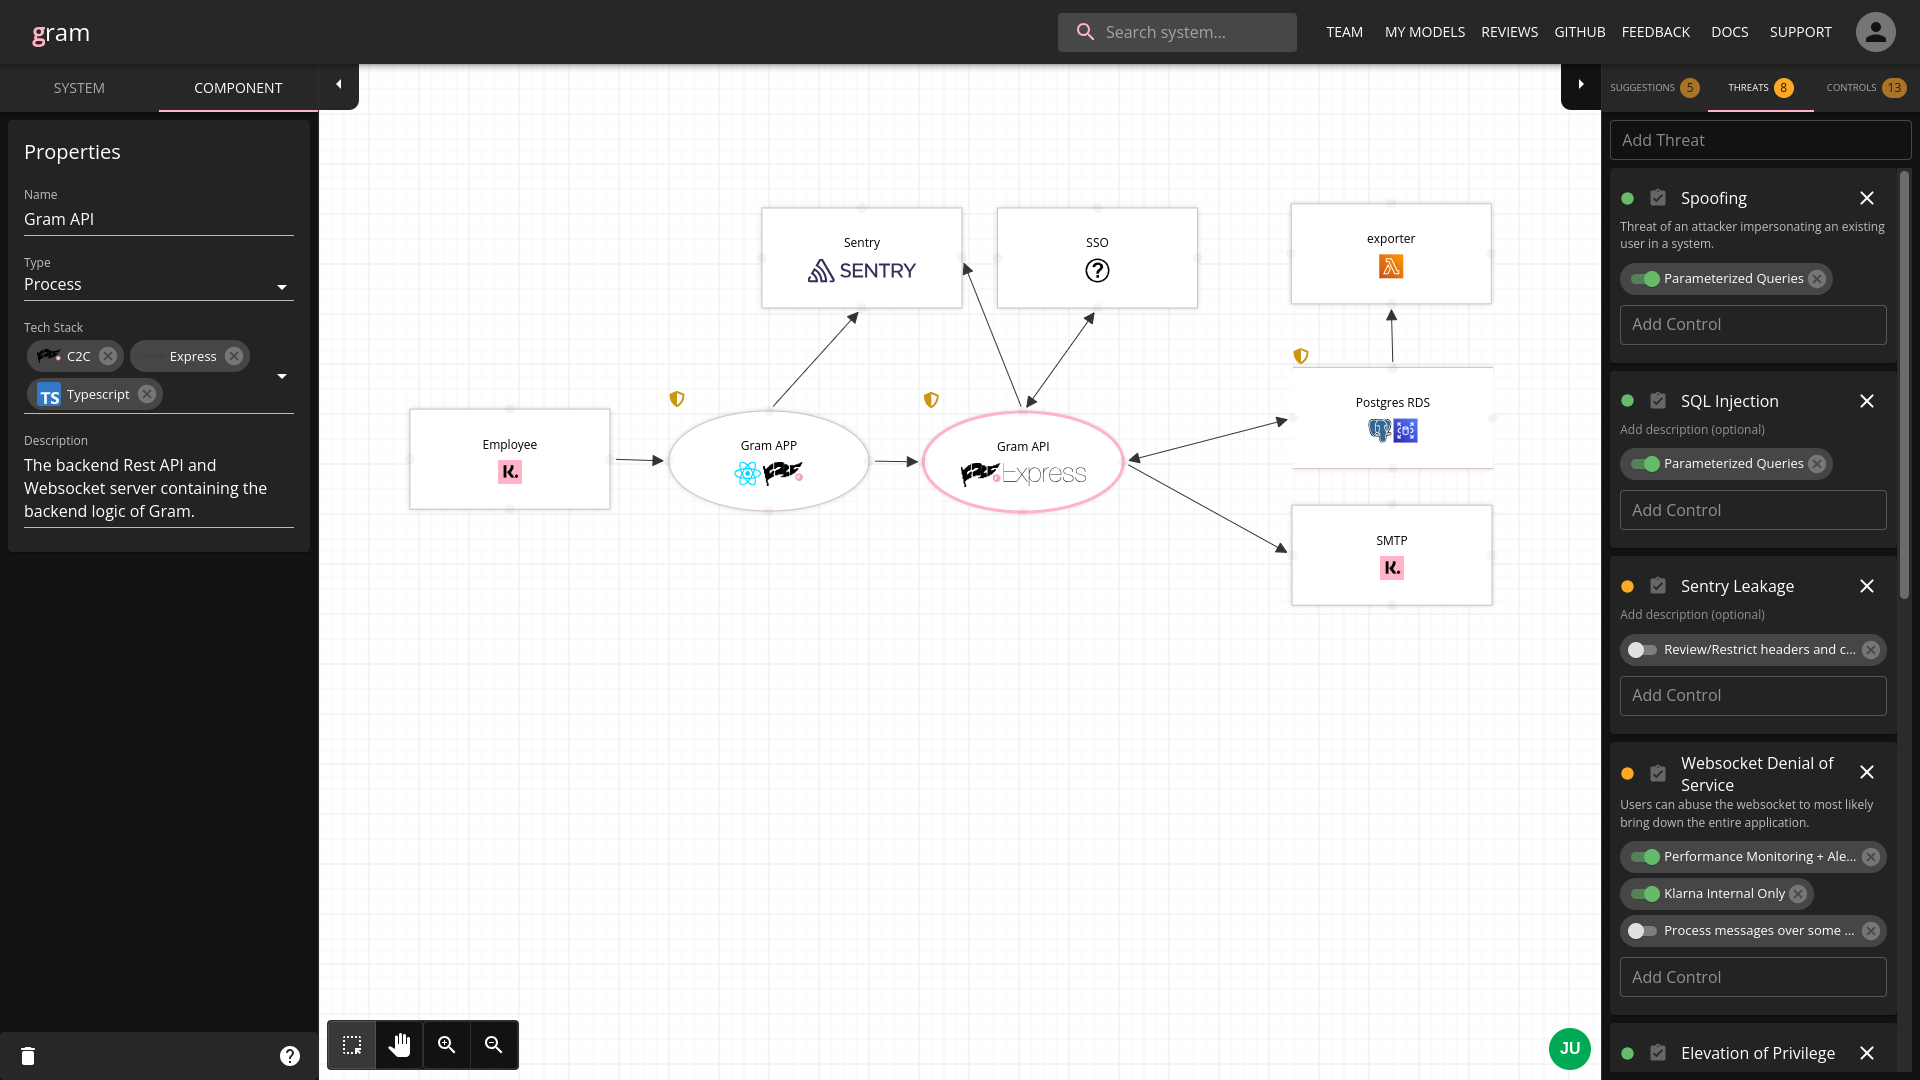This screenshot has height=1080, width=1920.
Task: Click the trash delete icon
Action: coord(28,1056)
